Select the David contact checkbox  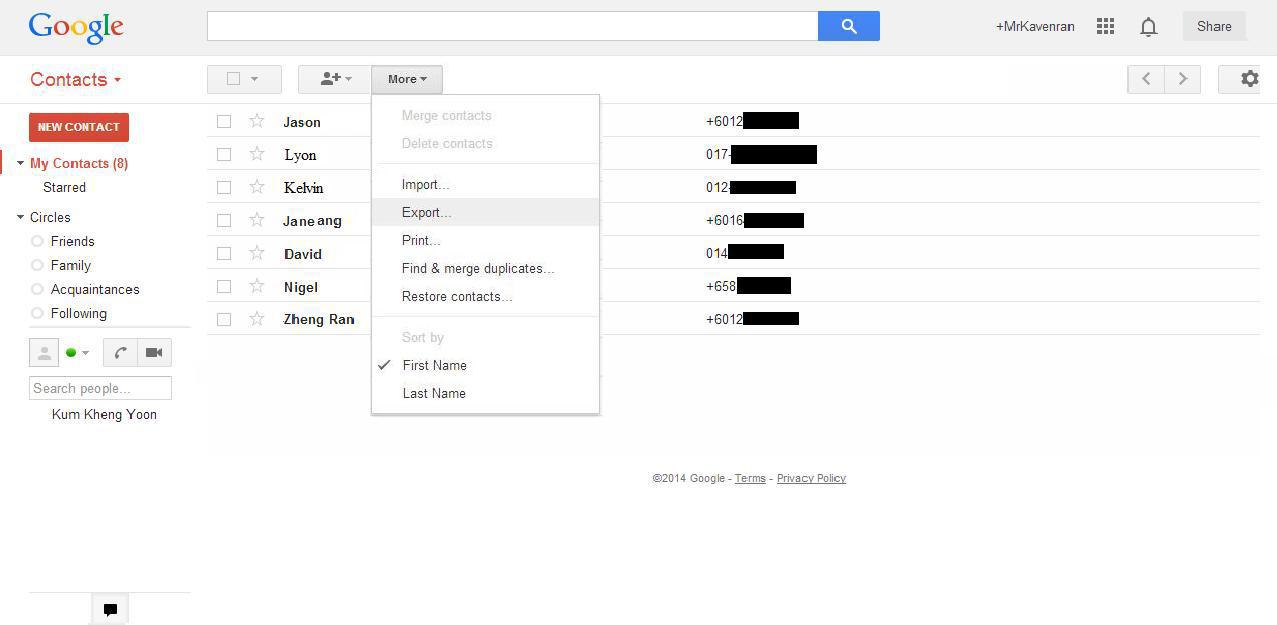[224, 253]
